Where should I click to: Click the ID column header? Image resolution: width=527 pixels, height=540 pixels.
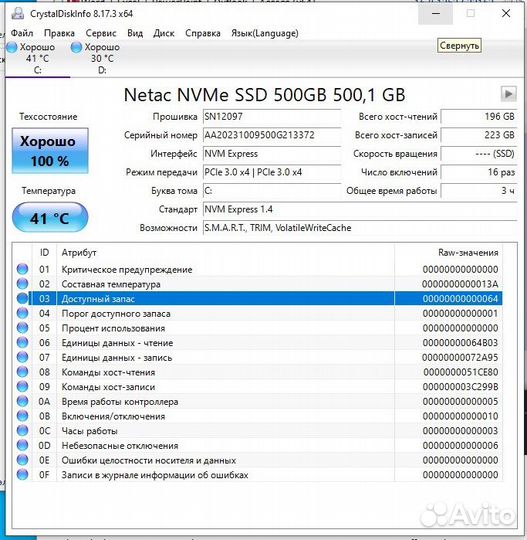[44, 253]
